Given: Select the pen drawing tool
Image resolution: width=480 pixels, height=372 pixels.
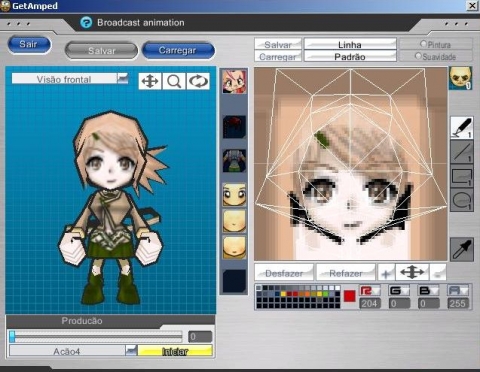Looking at the screenshot, I should (x=462, y=127).
